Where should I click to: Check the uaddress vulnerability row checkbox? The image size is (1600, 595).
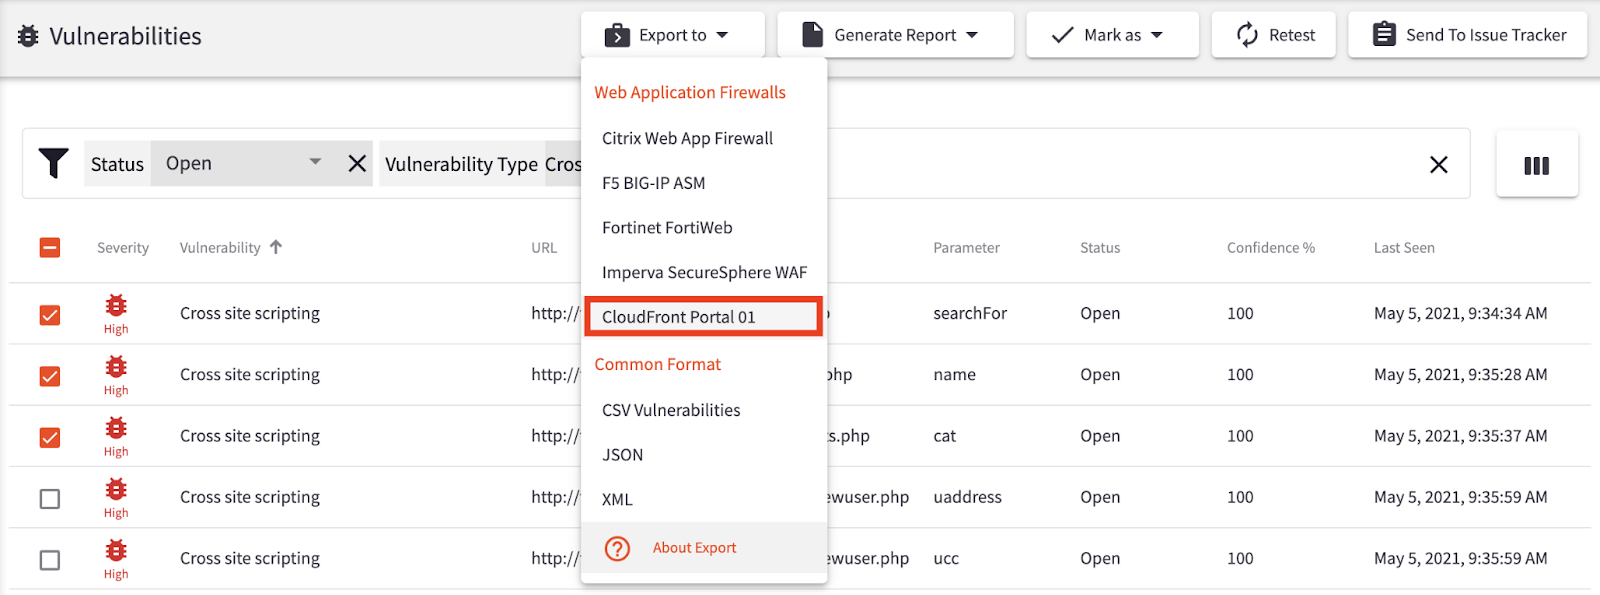[50, 498]
